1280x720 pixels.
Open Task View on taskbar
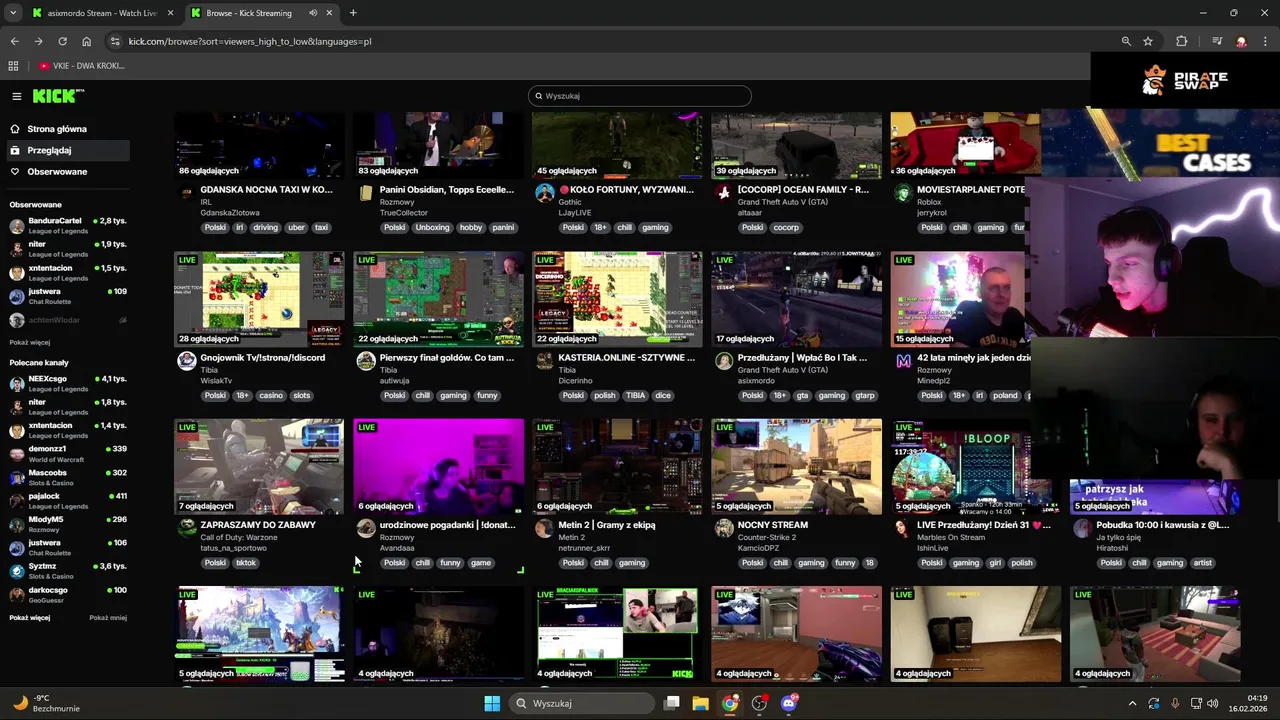click(x=672, y=703)
